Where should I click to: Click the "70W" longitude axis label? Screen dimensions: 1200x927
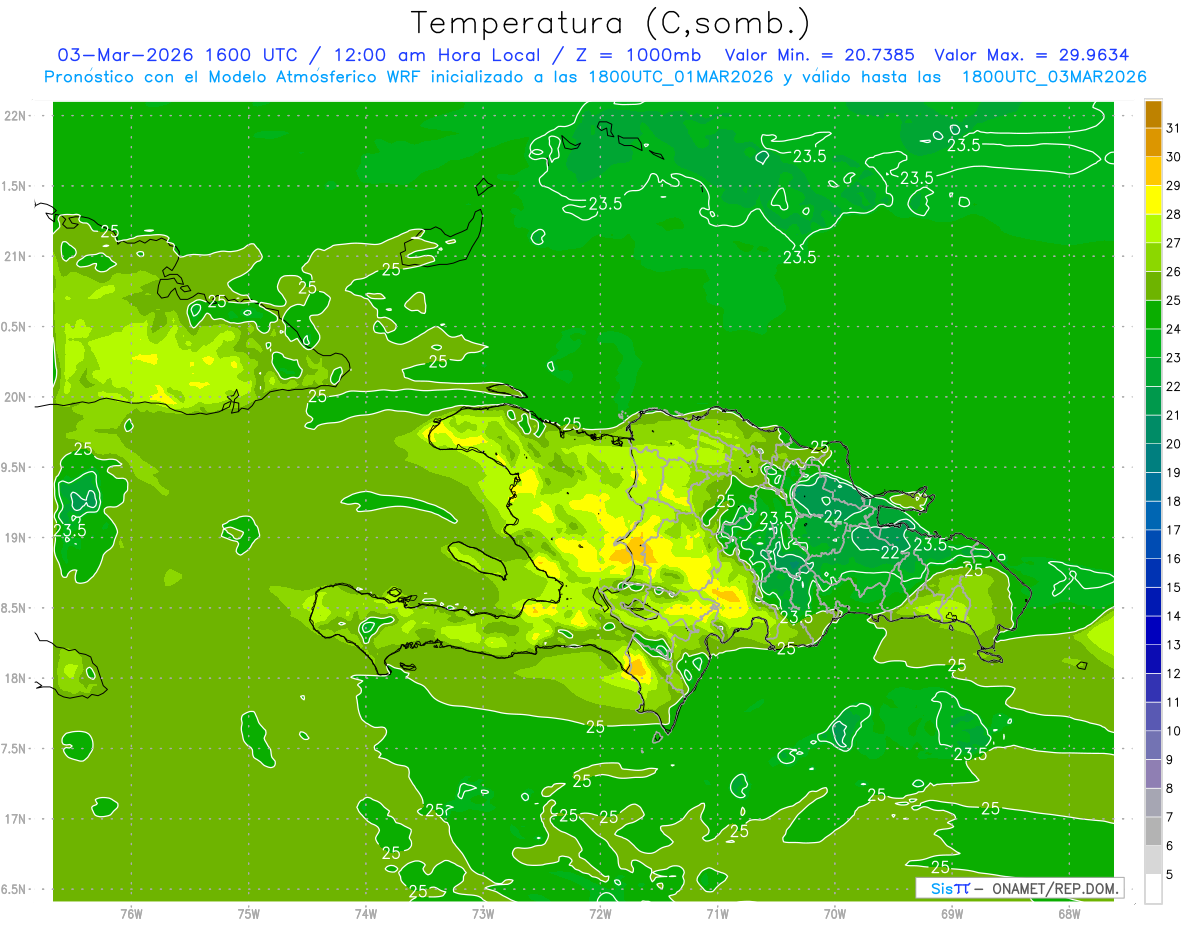(835, 914)
